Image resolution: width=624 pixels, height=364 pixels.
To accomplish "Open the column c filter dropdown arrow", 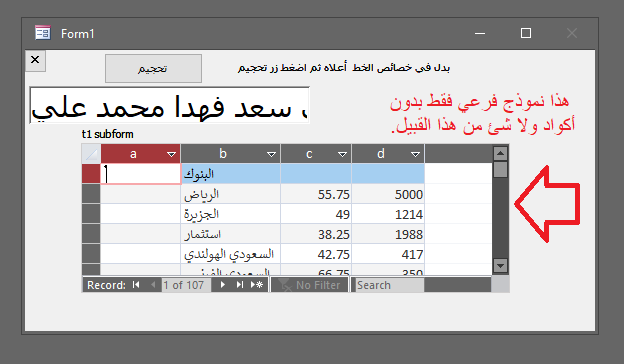I will click(x=342, y=154).
